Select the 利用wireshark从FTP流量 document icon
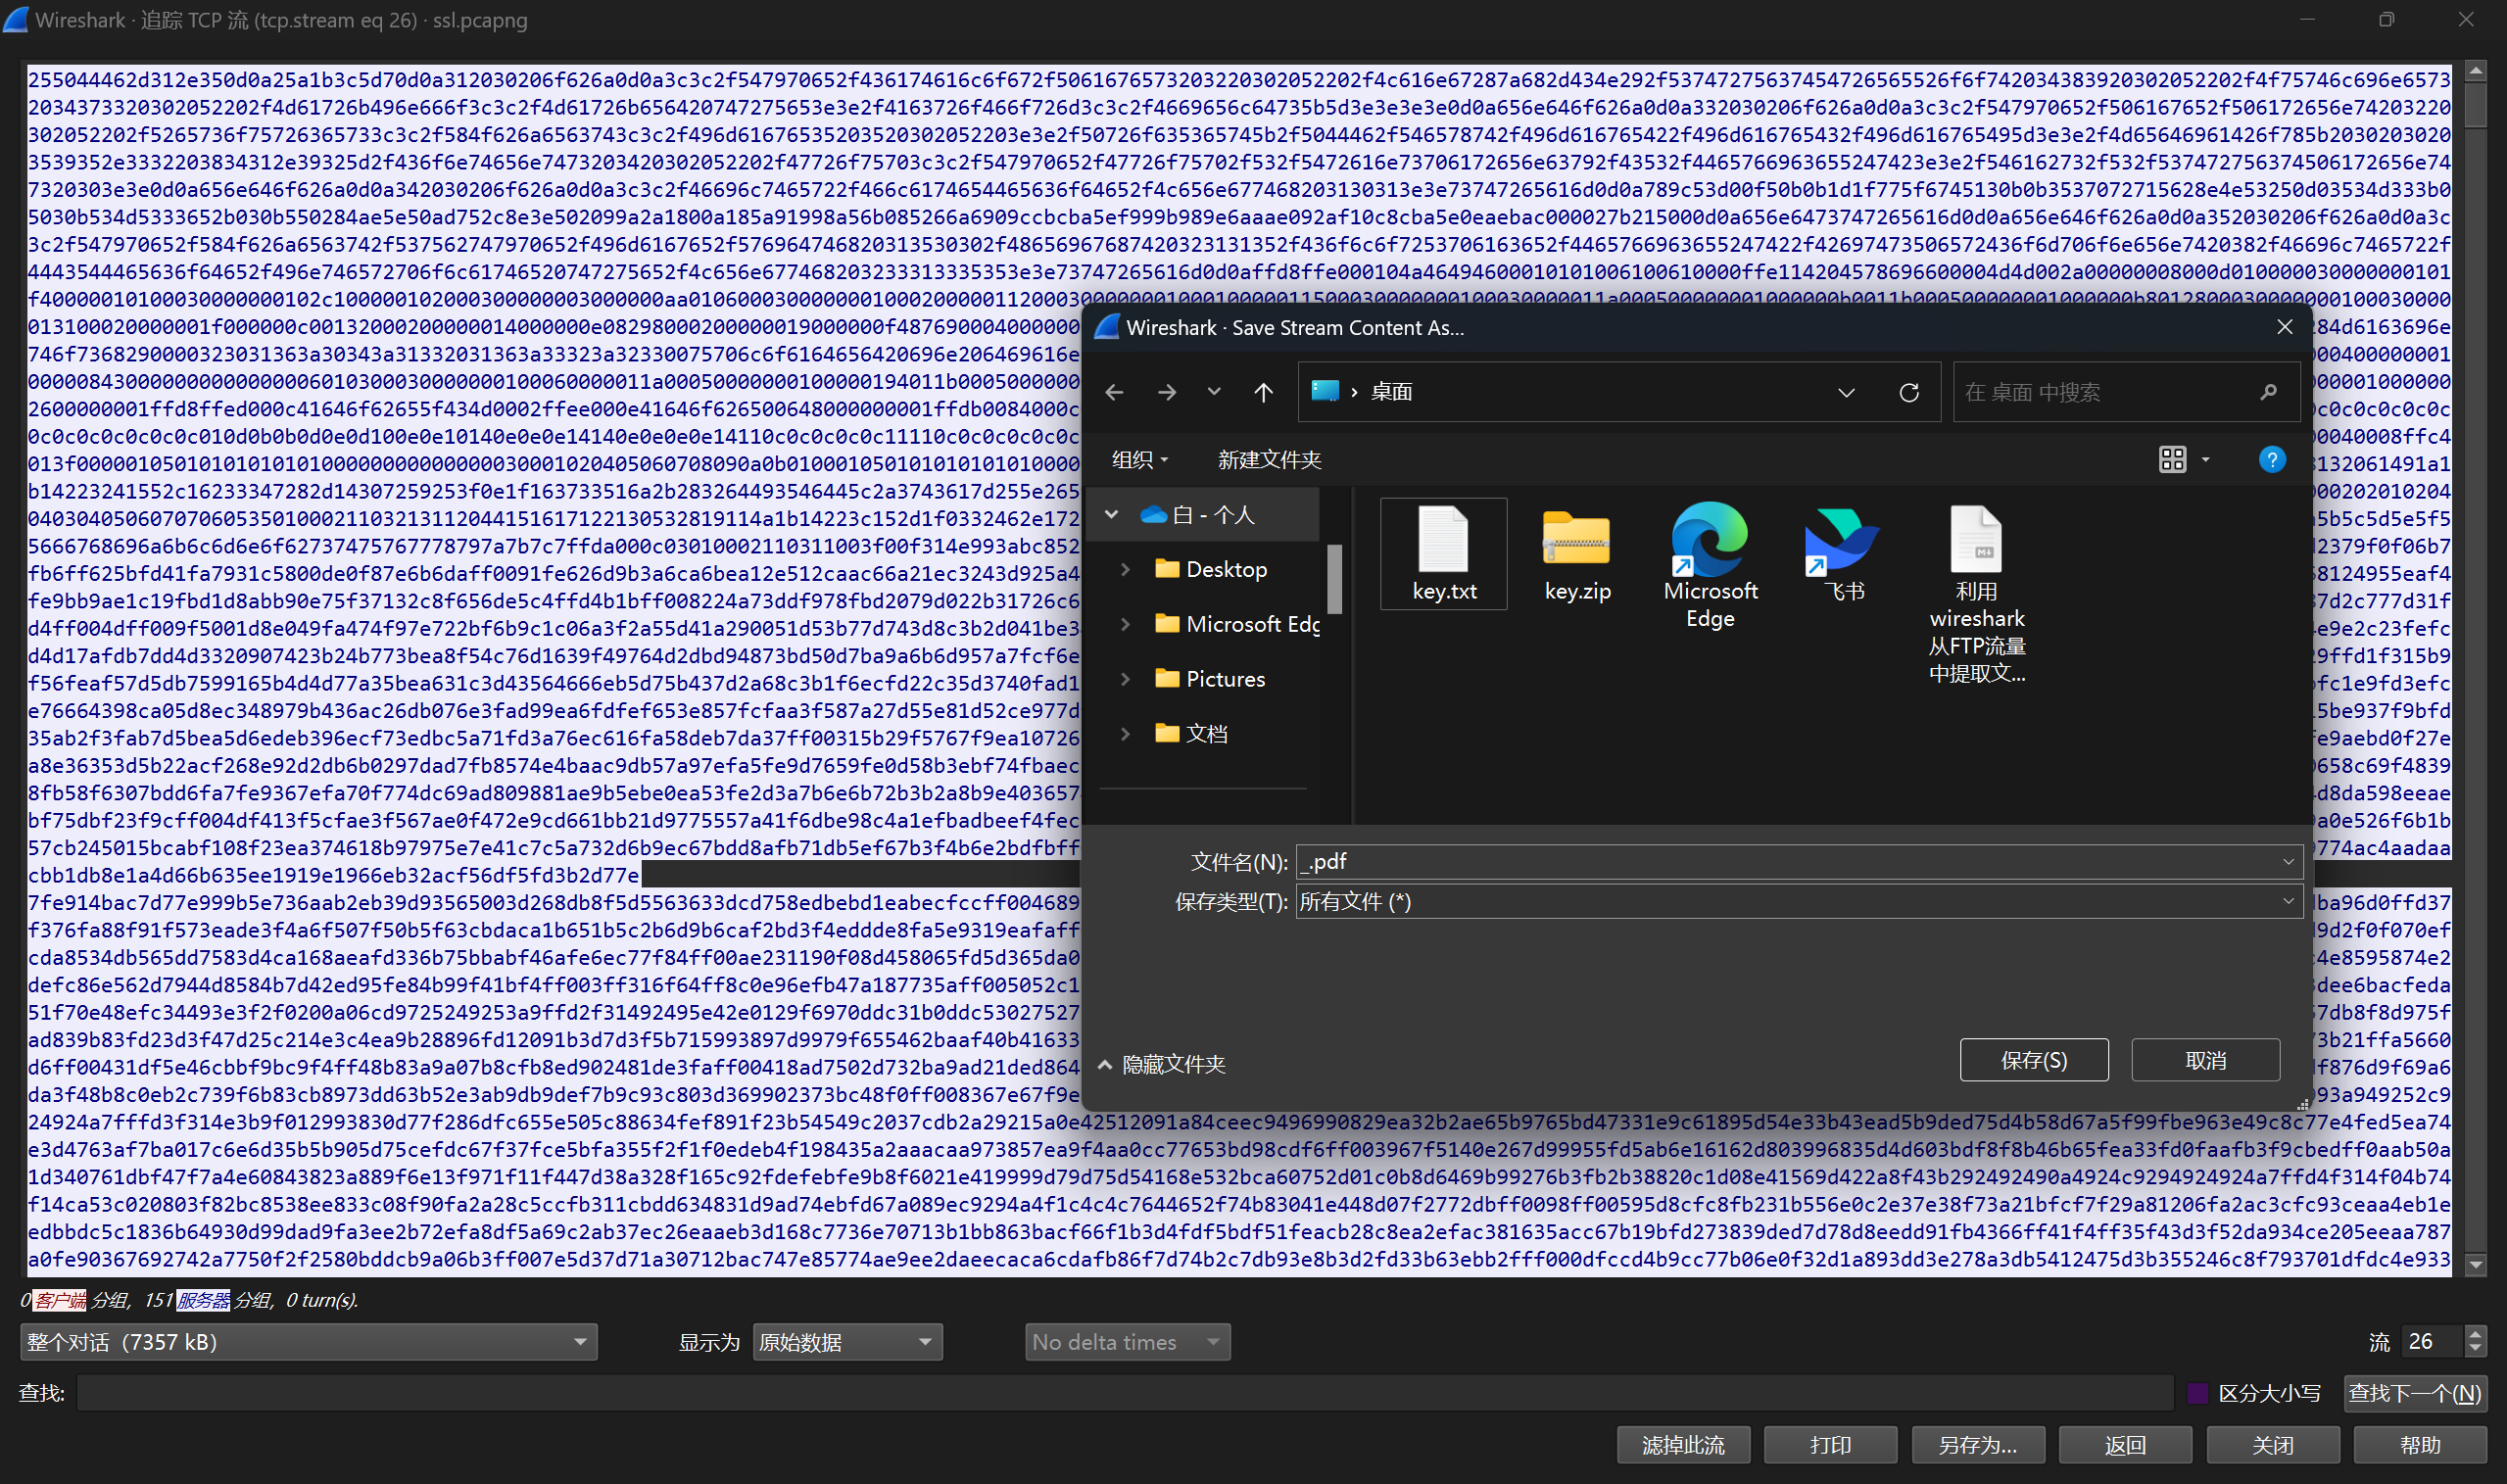The width and height of the screenshot is (2507, 1484). pyautogui.click(x=1976, y=594)
